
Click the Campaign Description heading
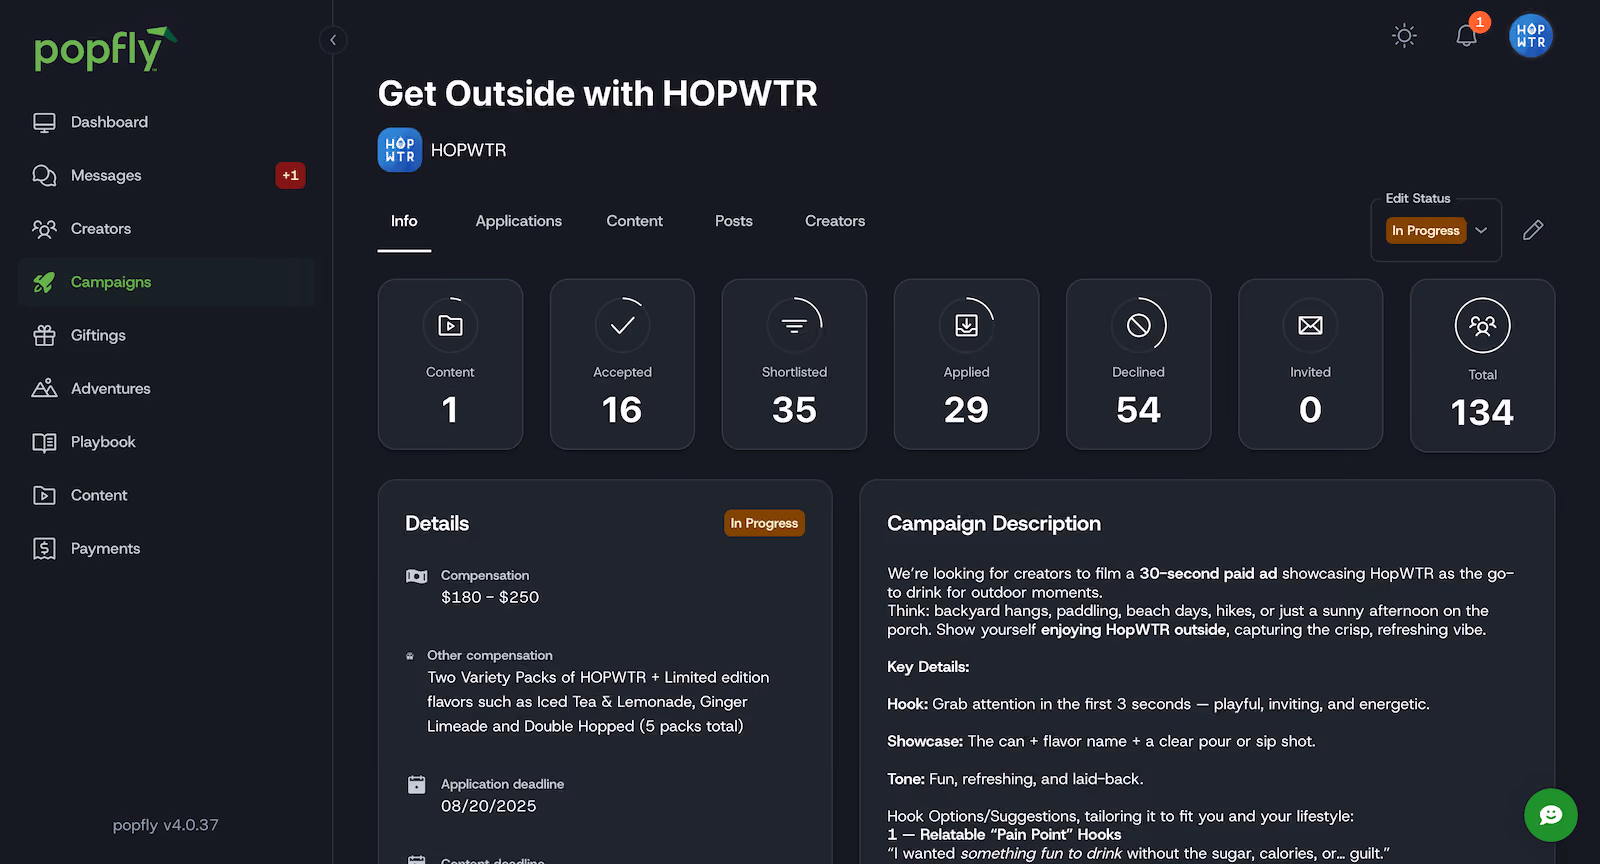[x=994, y=523]
